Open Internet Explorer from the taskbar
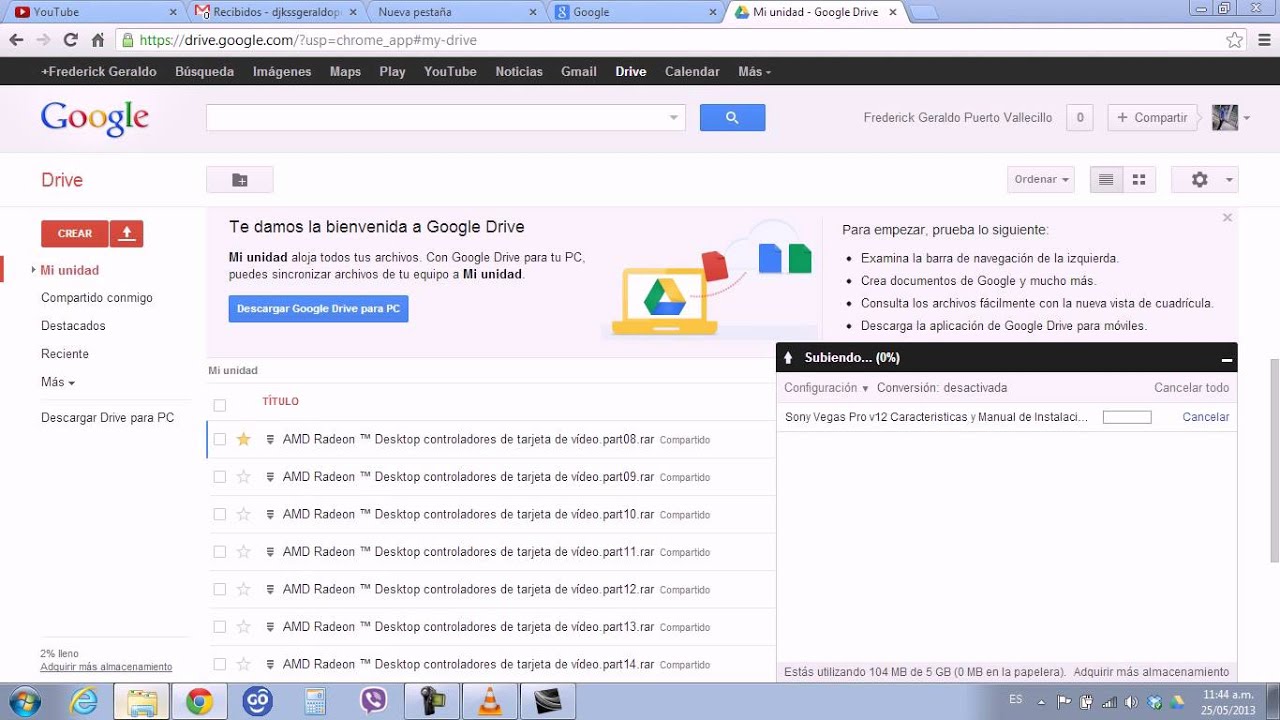Viewport: 1280px width, 720px height. pyautogui.click(x=83, y=702)
